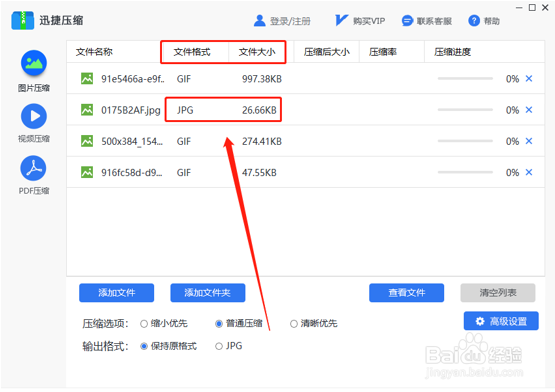Screen dimensions: 555x392
Task: Open 高级设置 advanced settings
Action: (501, 321)
